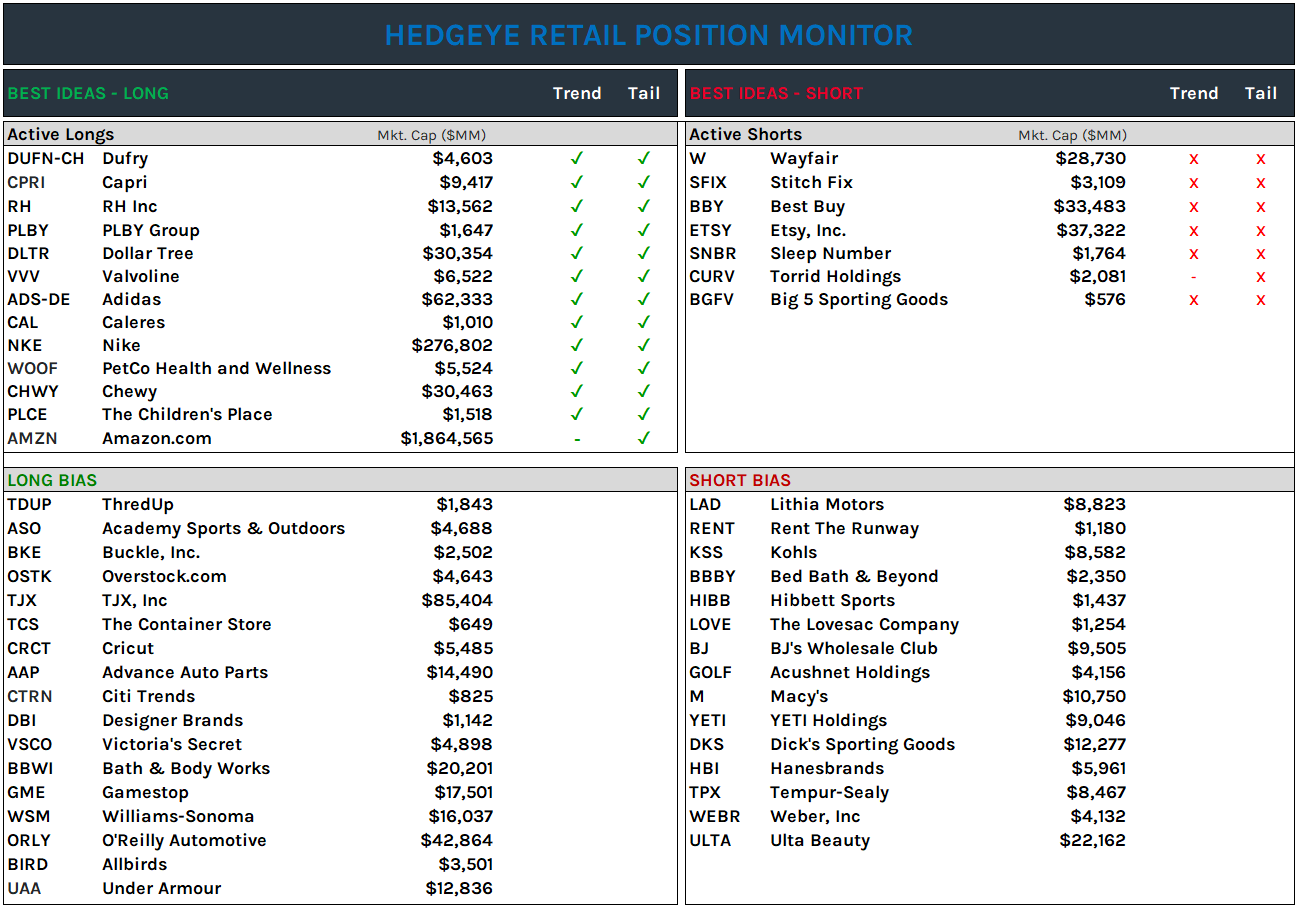This screenshot has height=909, width=1300.
Task: Click the Tail X mark for Stitch Fix
Action: point(1261,182)
